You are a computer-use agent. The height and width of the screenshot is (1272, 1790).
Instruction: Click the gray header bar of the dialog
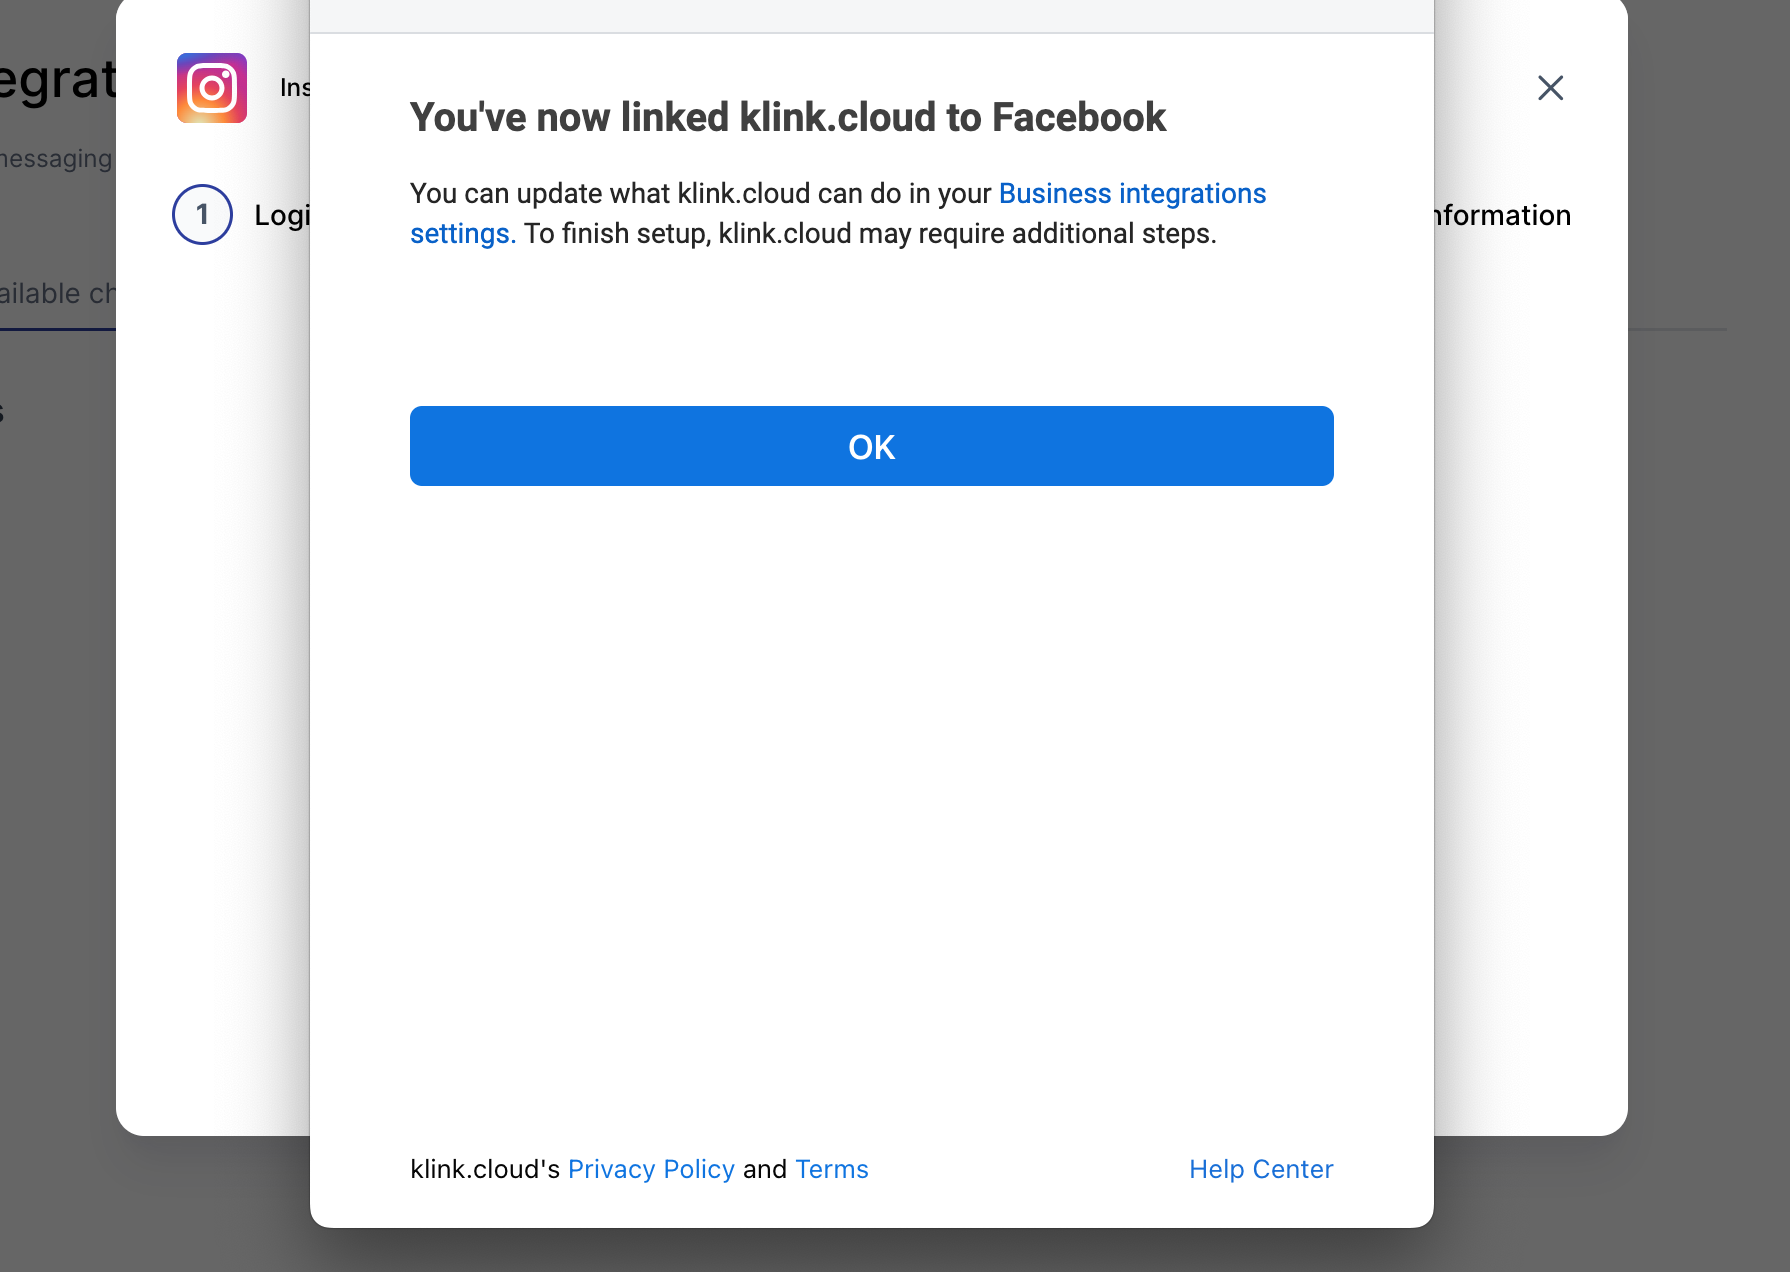point(871,15)
